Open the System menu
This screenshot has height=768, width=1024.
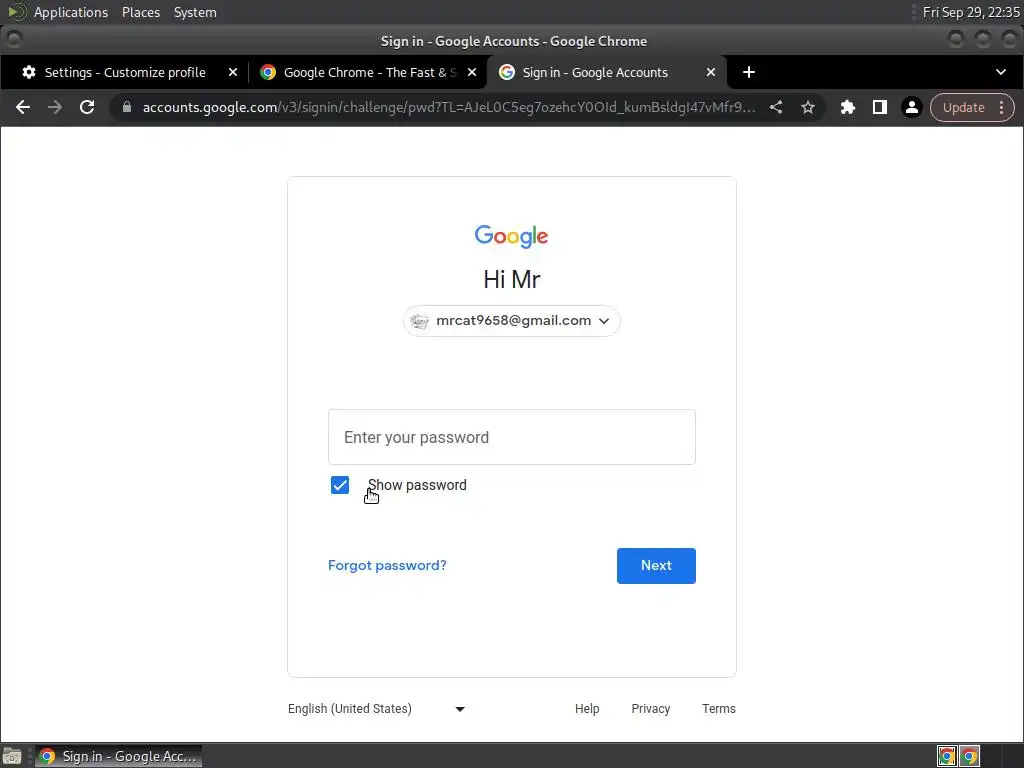pos(195,12)
